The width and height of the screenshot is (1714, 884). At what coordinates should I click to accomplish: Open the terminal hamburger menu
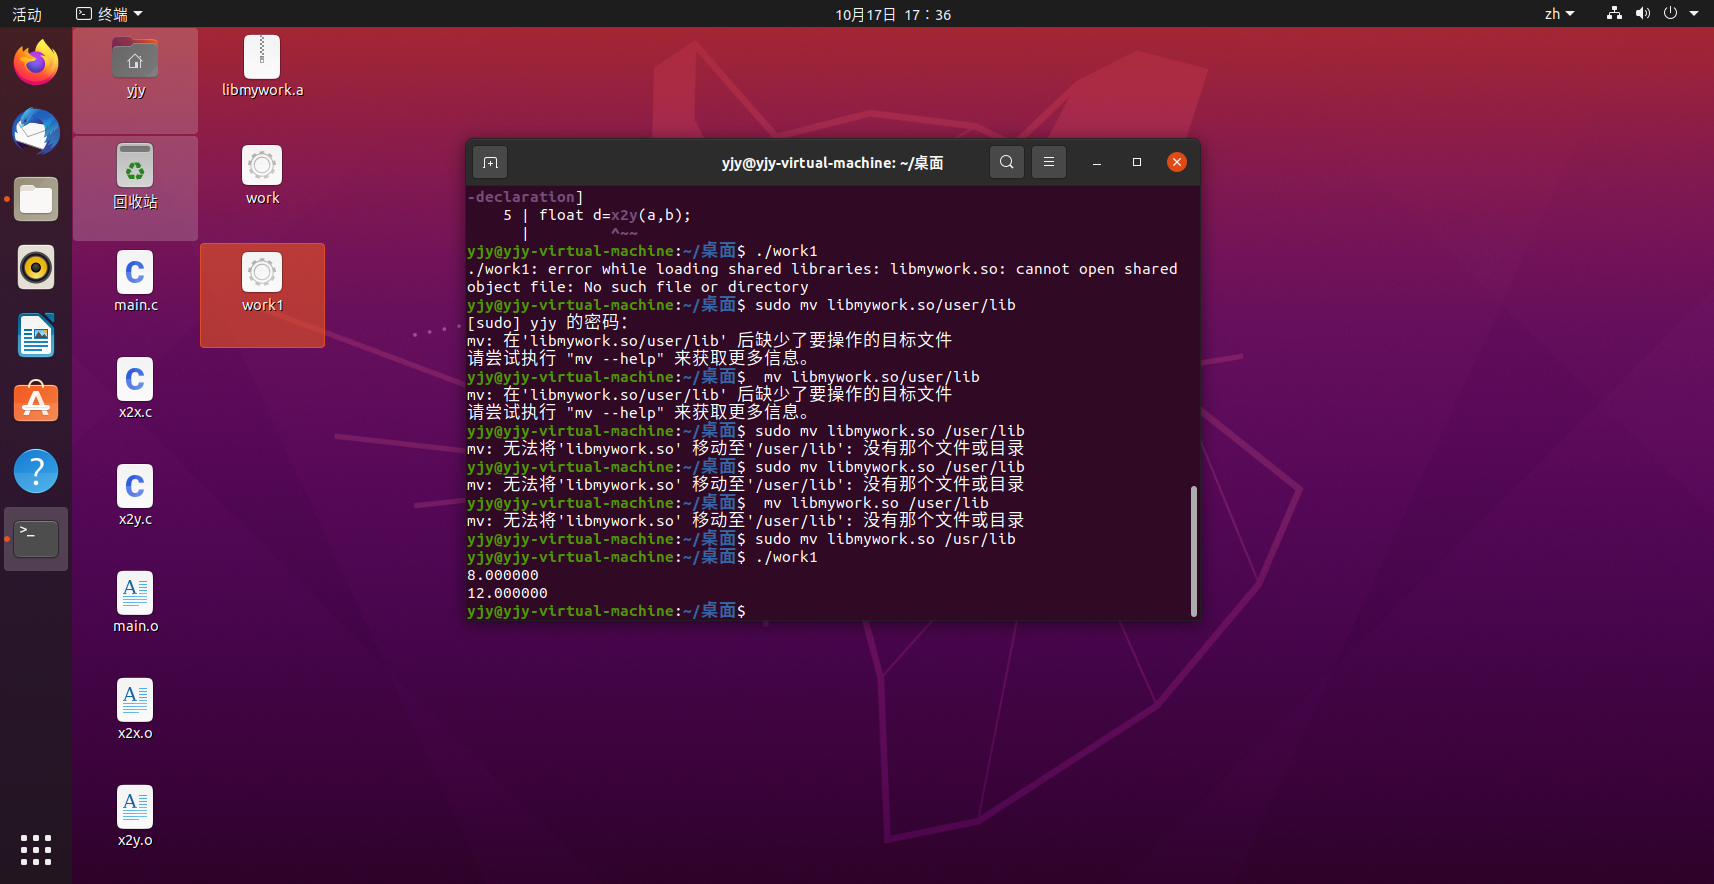click(x=1049, y=162)
